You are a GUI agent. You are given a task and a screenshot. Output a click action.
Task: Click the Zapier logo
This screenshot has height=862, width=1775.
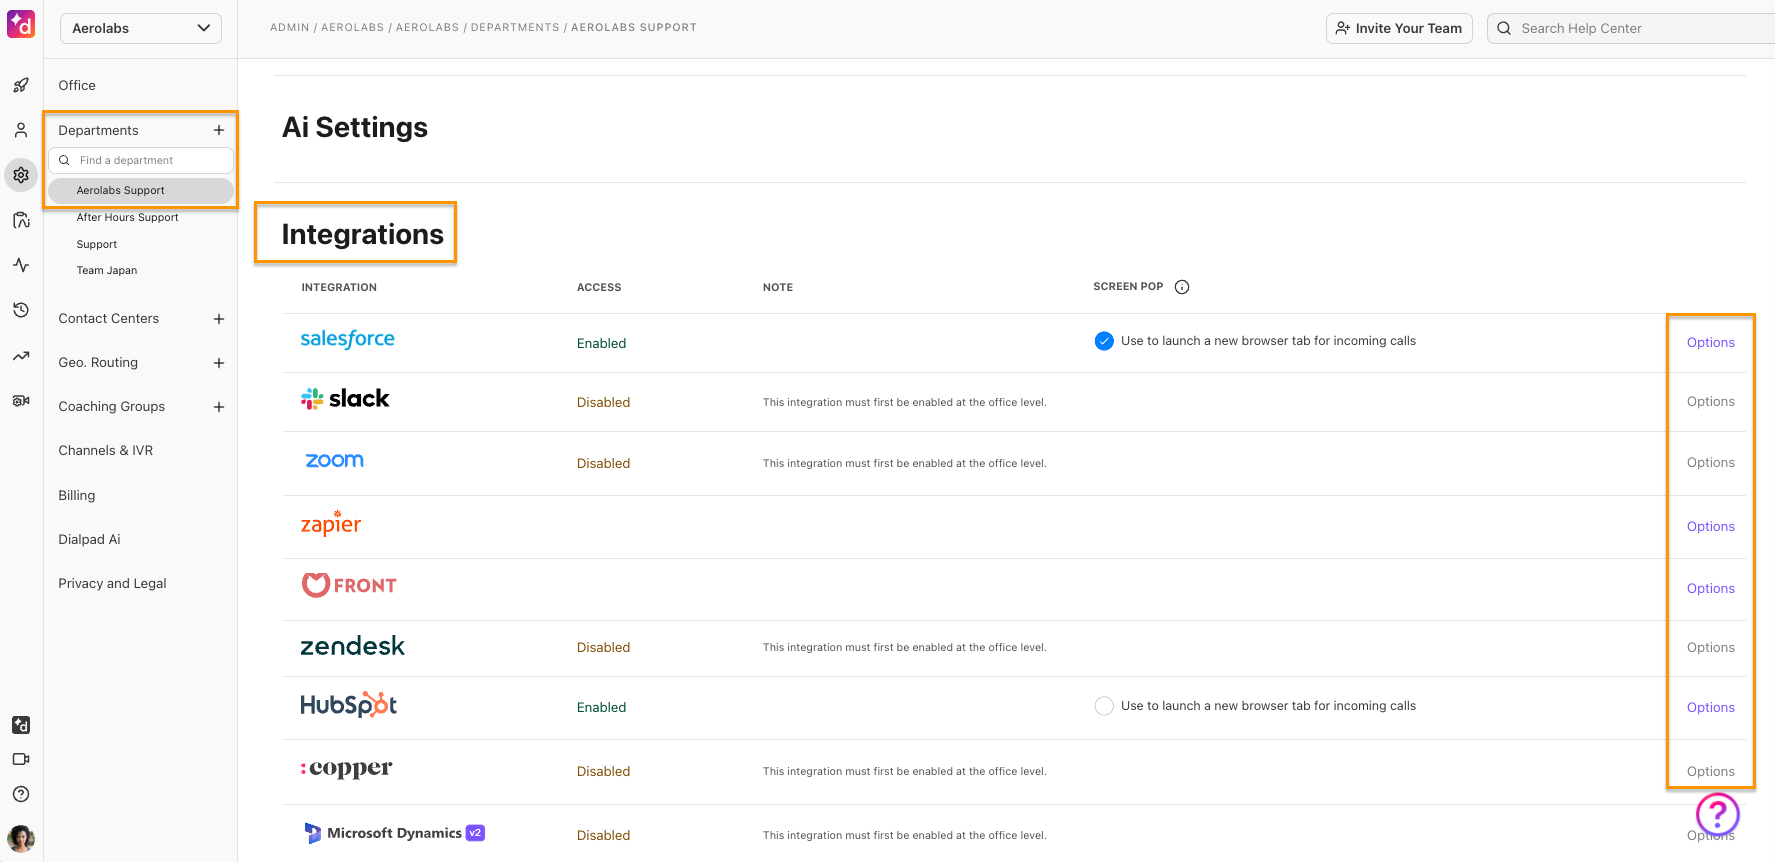pyautogui.click(x=331, y=524)
